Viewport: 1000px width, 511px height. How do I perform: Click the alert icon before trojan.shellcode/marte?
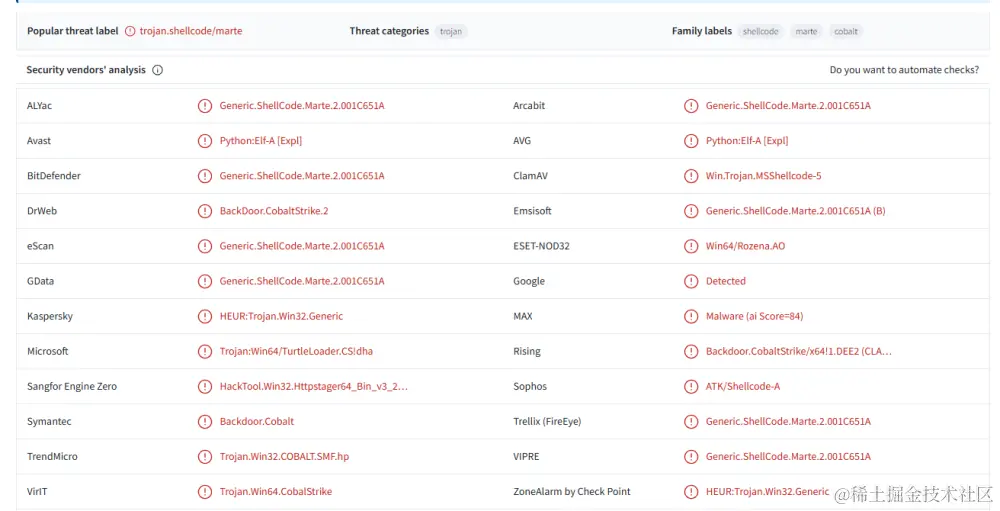tap(130, 31)
